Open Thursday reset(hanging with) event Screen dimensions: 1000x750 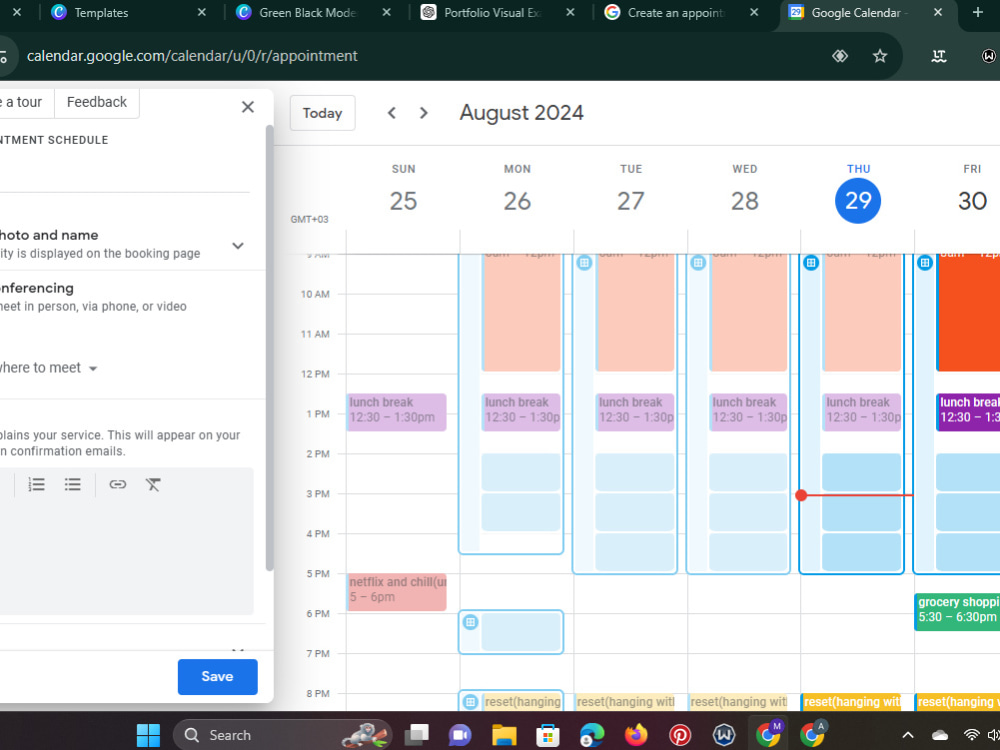coord(851,702)
